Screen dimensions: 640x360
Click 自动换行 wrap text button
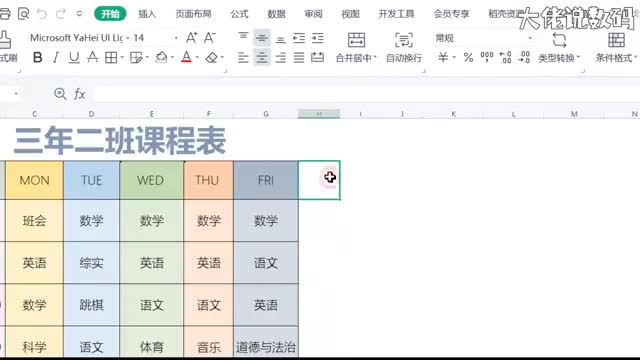coord(404,48)
